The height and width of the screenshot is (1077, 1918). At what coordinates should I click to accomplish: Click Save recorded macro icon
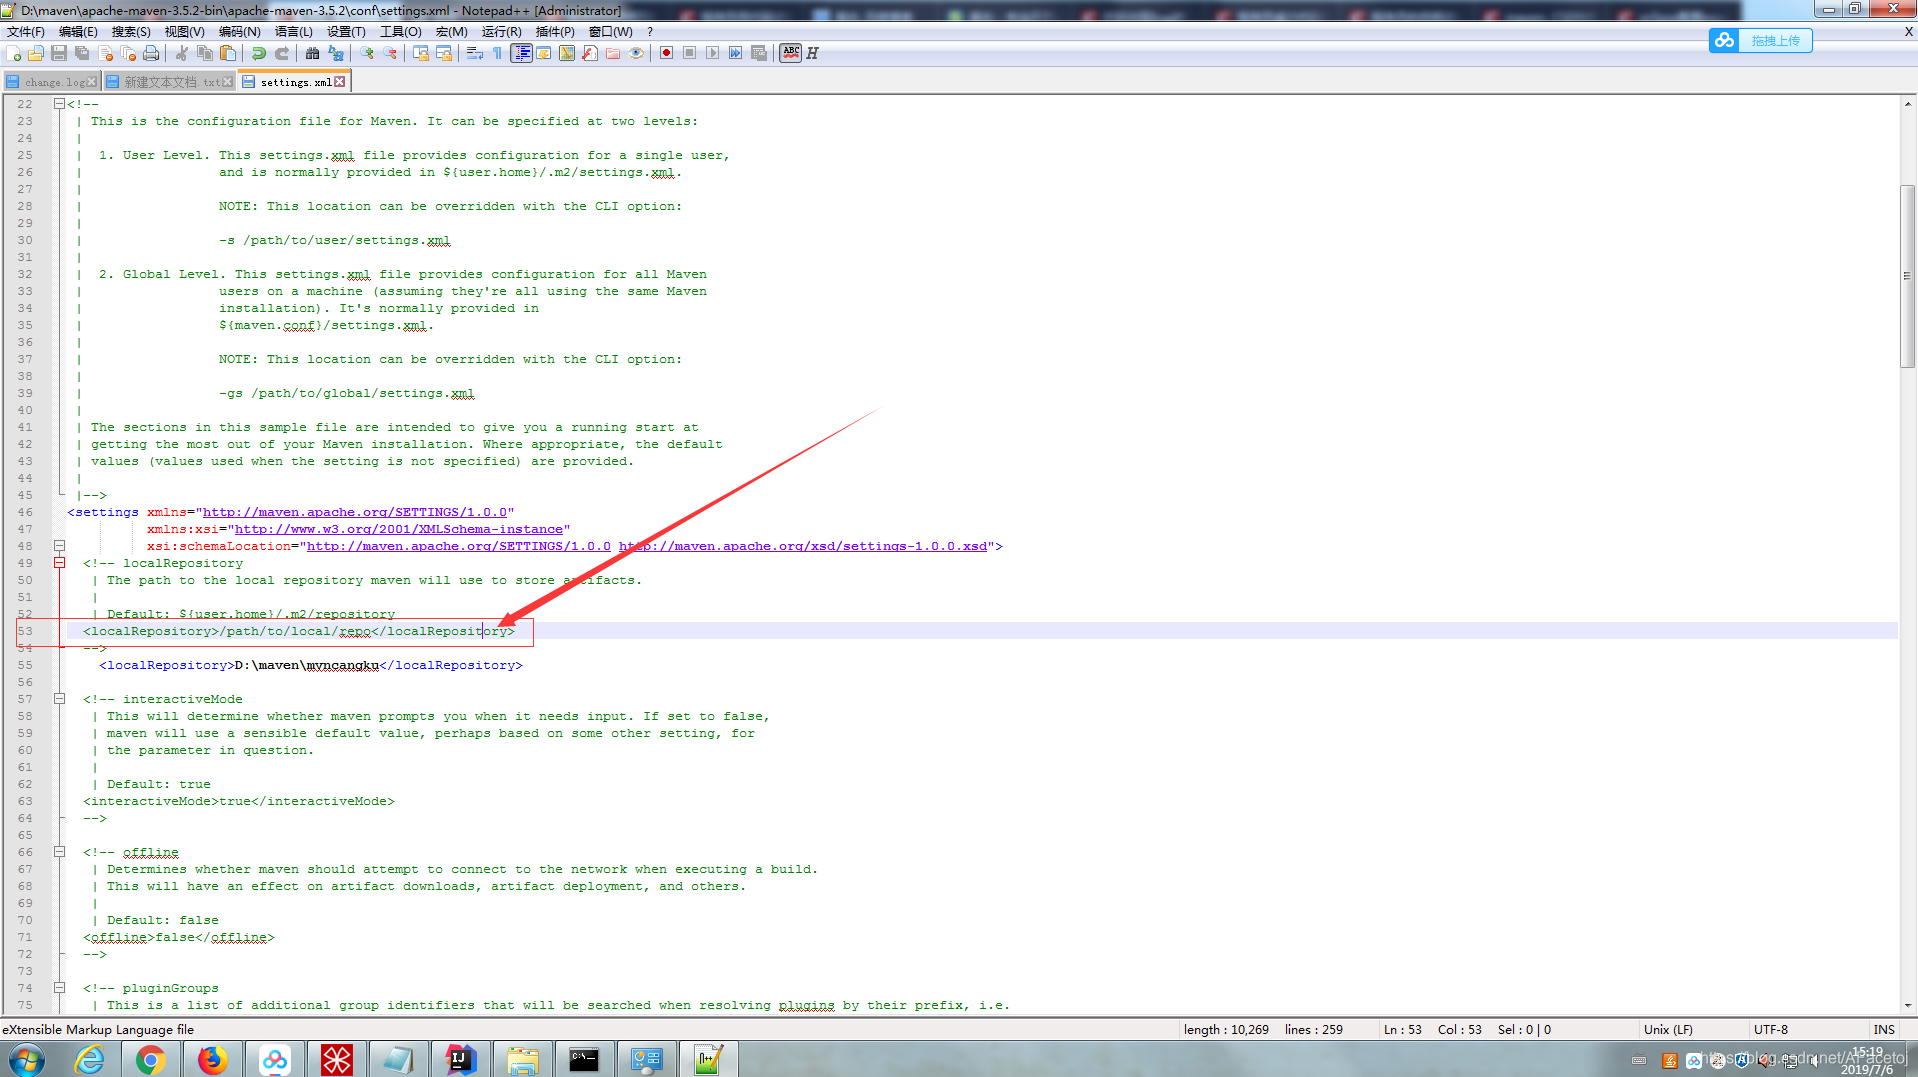(759, 53)
